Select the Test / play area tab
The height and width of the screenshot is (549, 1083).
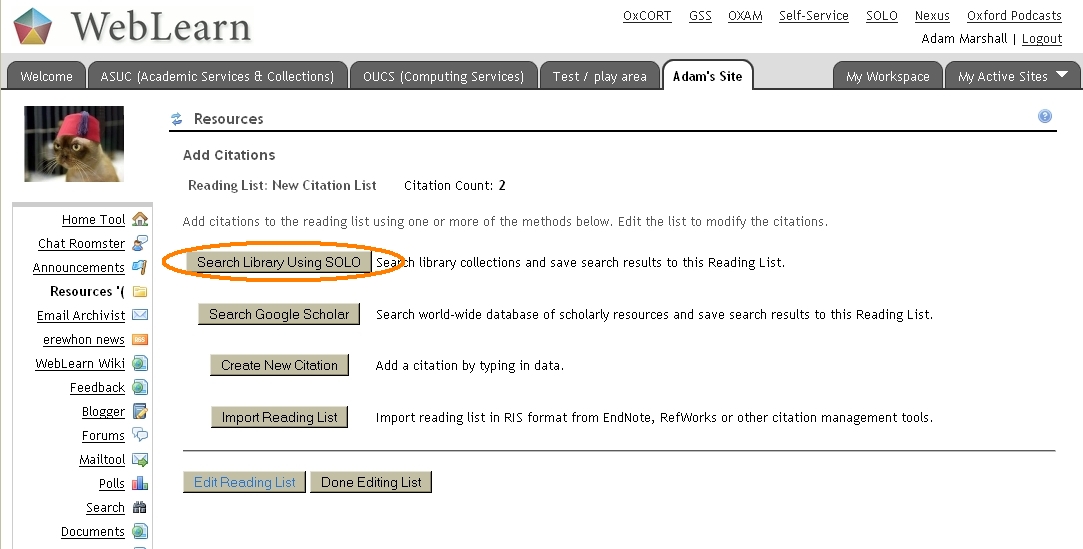[599, 76]
